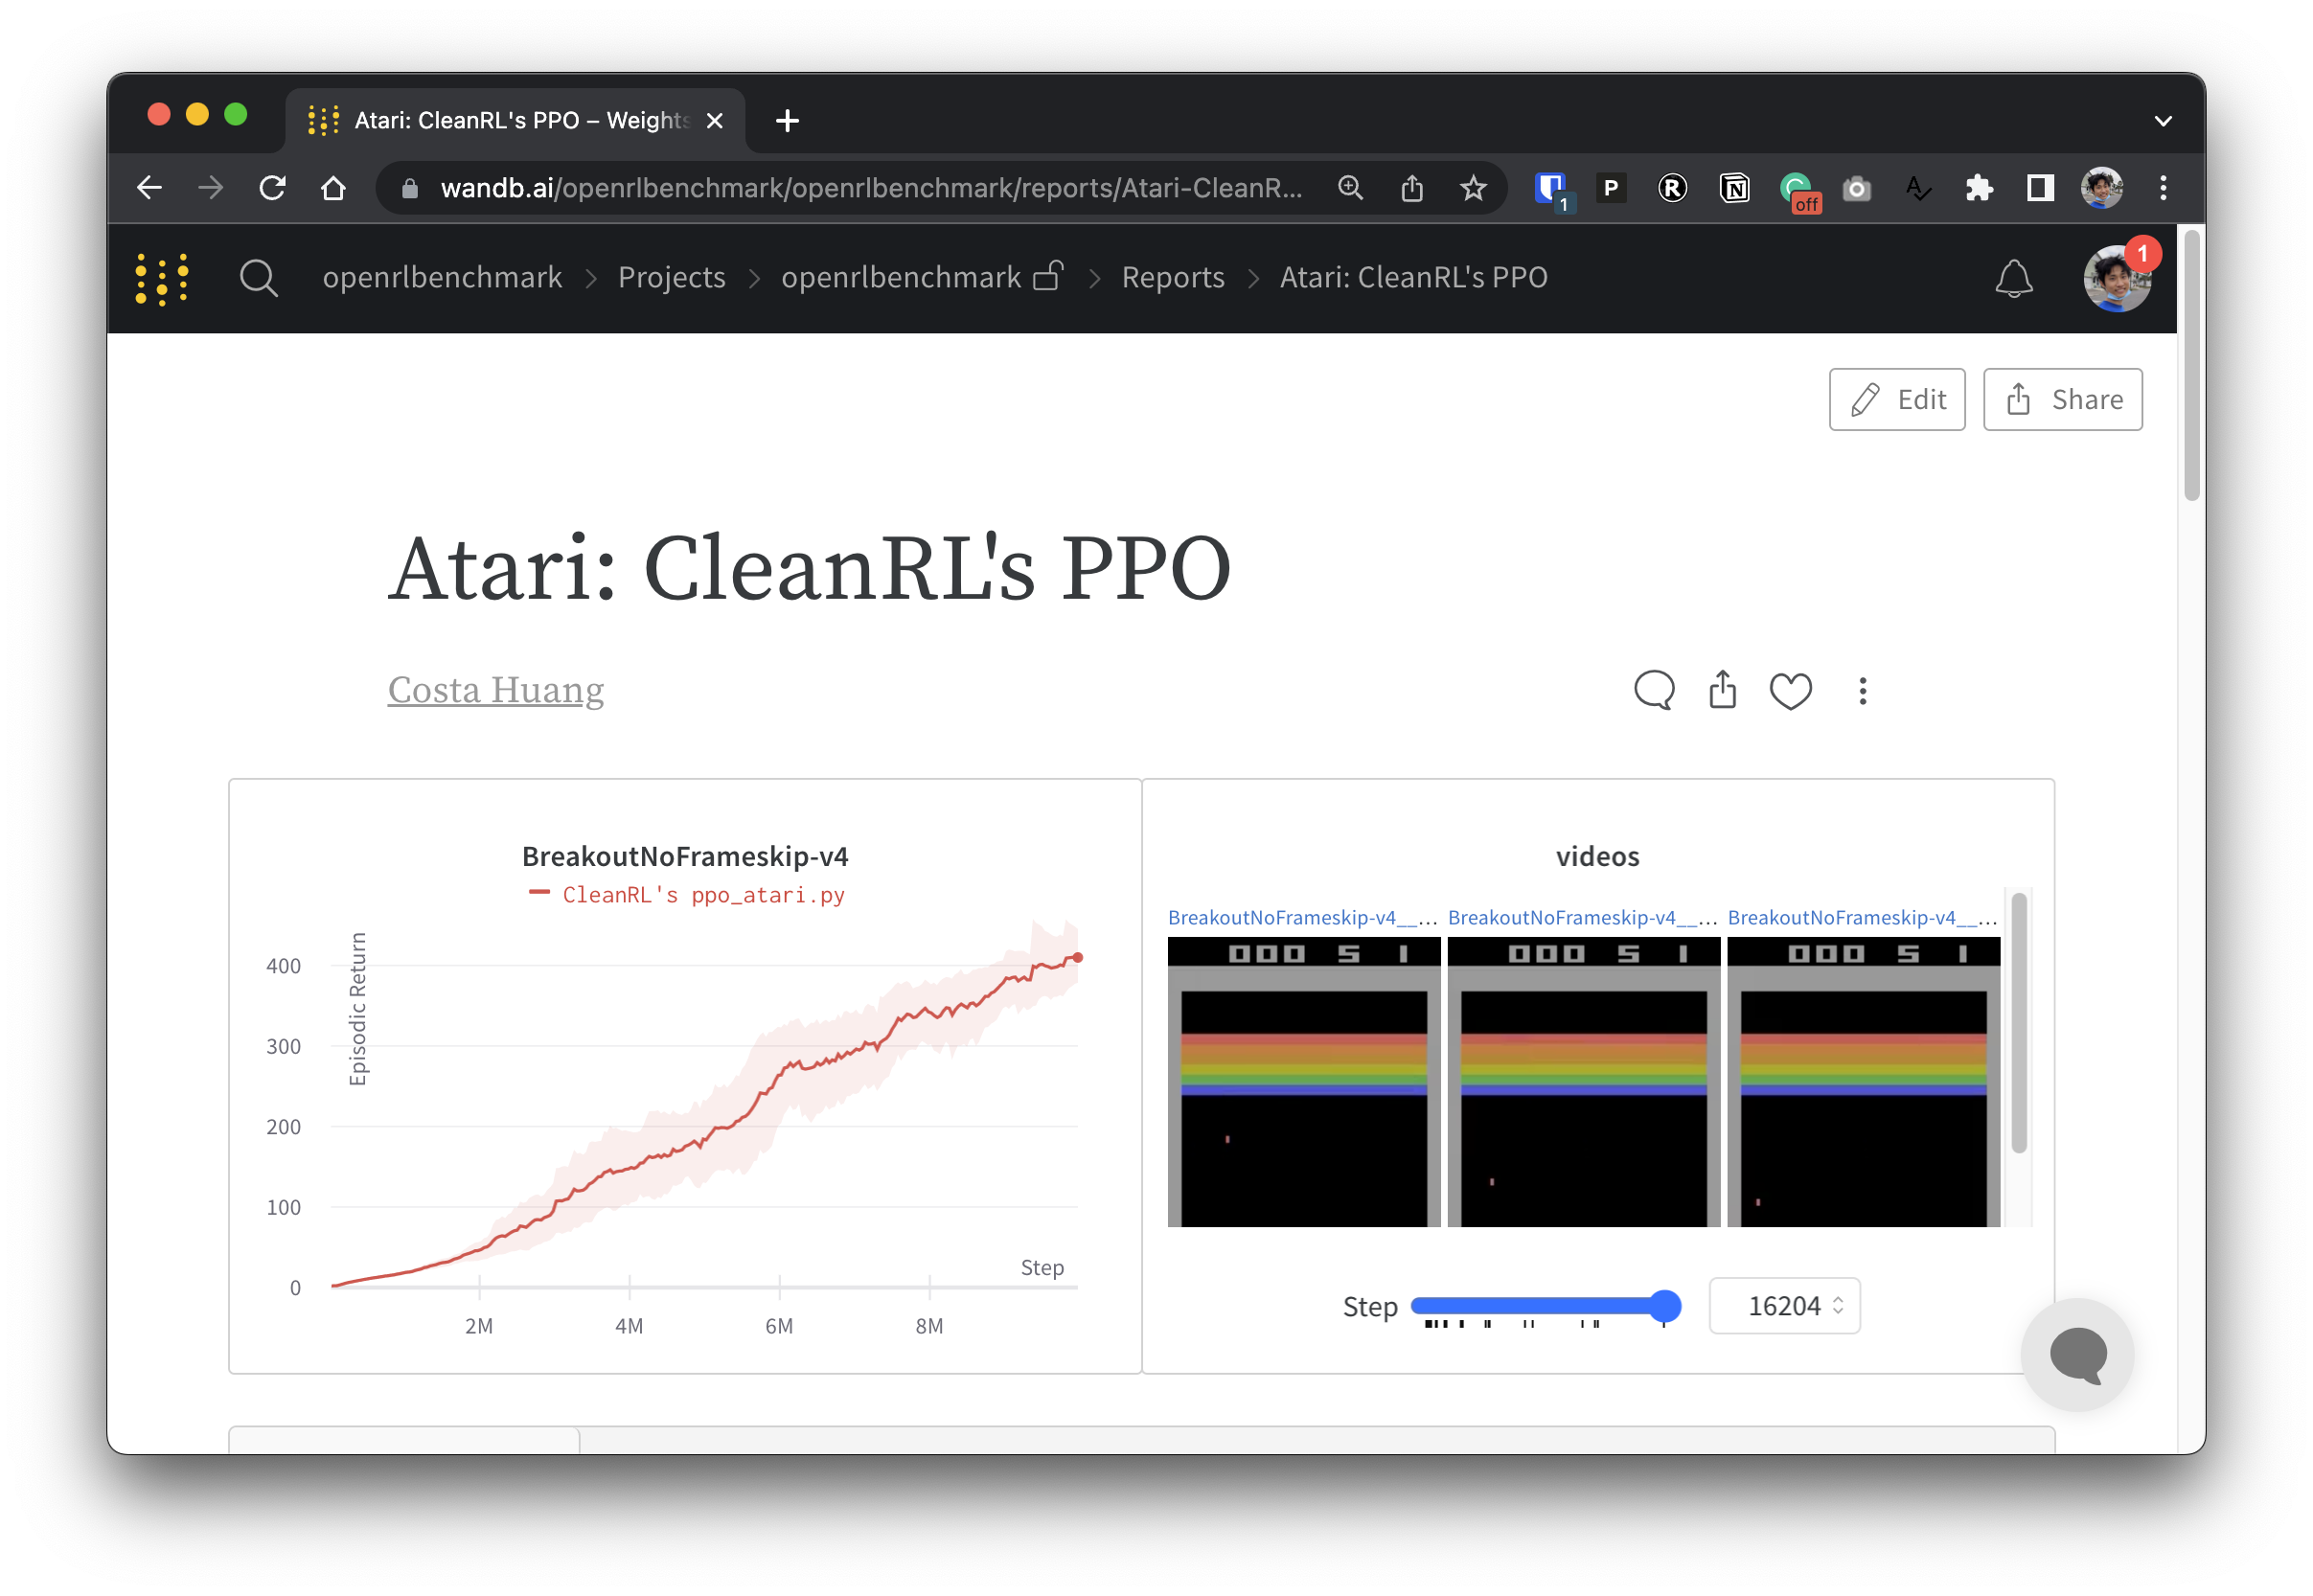2313x1596 pixels.
Task: Open the Intercom chat bubble
Action: [x=2077, y=1354]
